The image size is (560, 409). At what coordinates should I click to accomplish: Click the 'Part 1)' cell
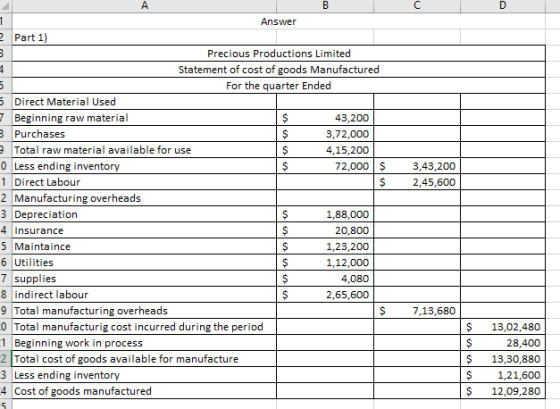point(144,38)
